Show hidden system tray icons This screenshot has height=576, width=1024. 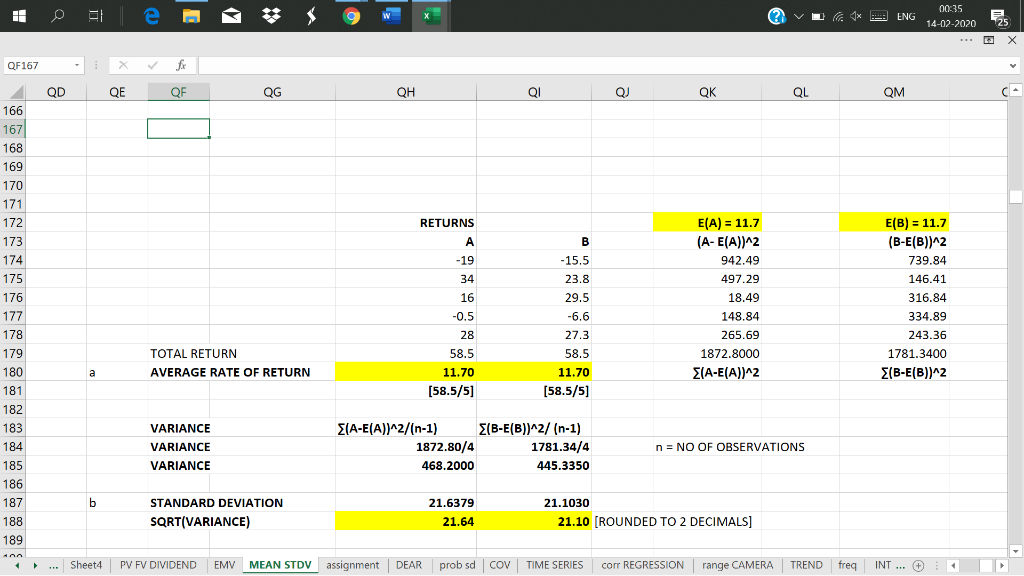pos(799,16)
